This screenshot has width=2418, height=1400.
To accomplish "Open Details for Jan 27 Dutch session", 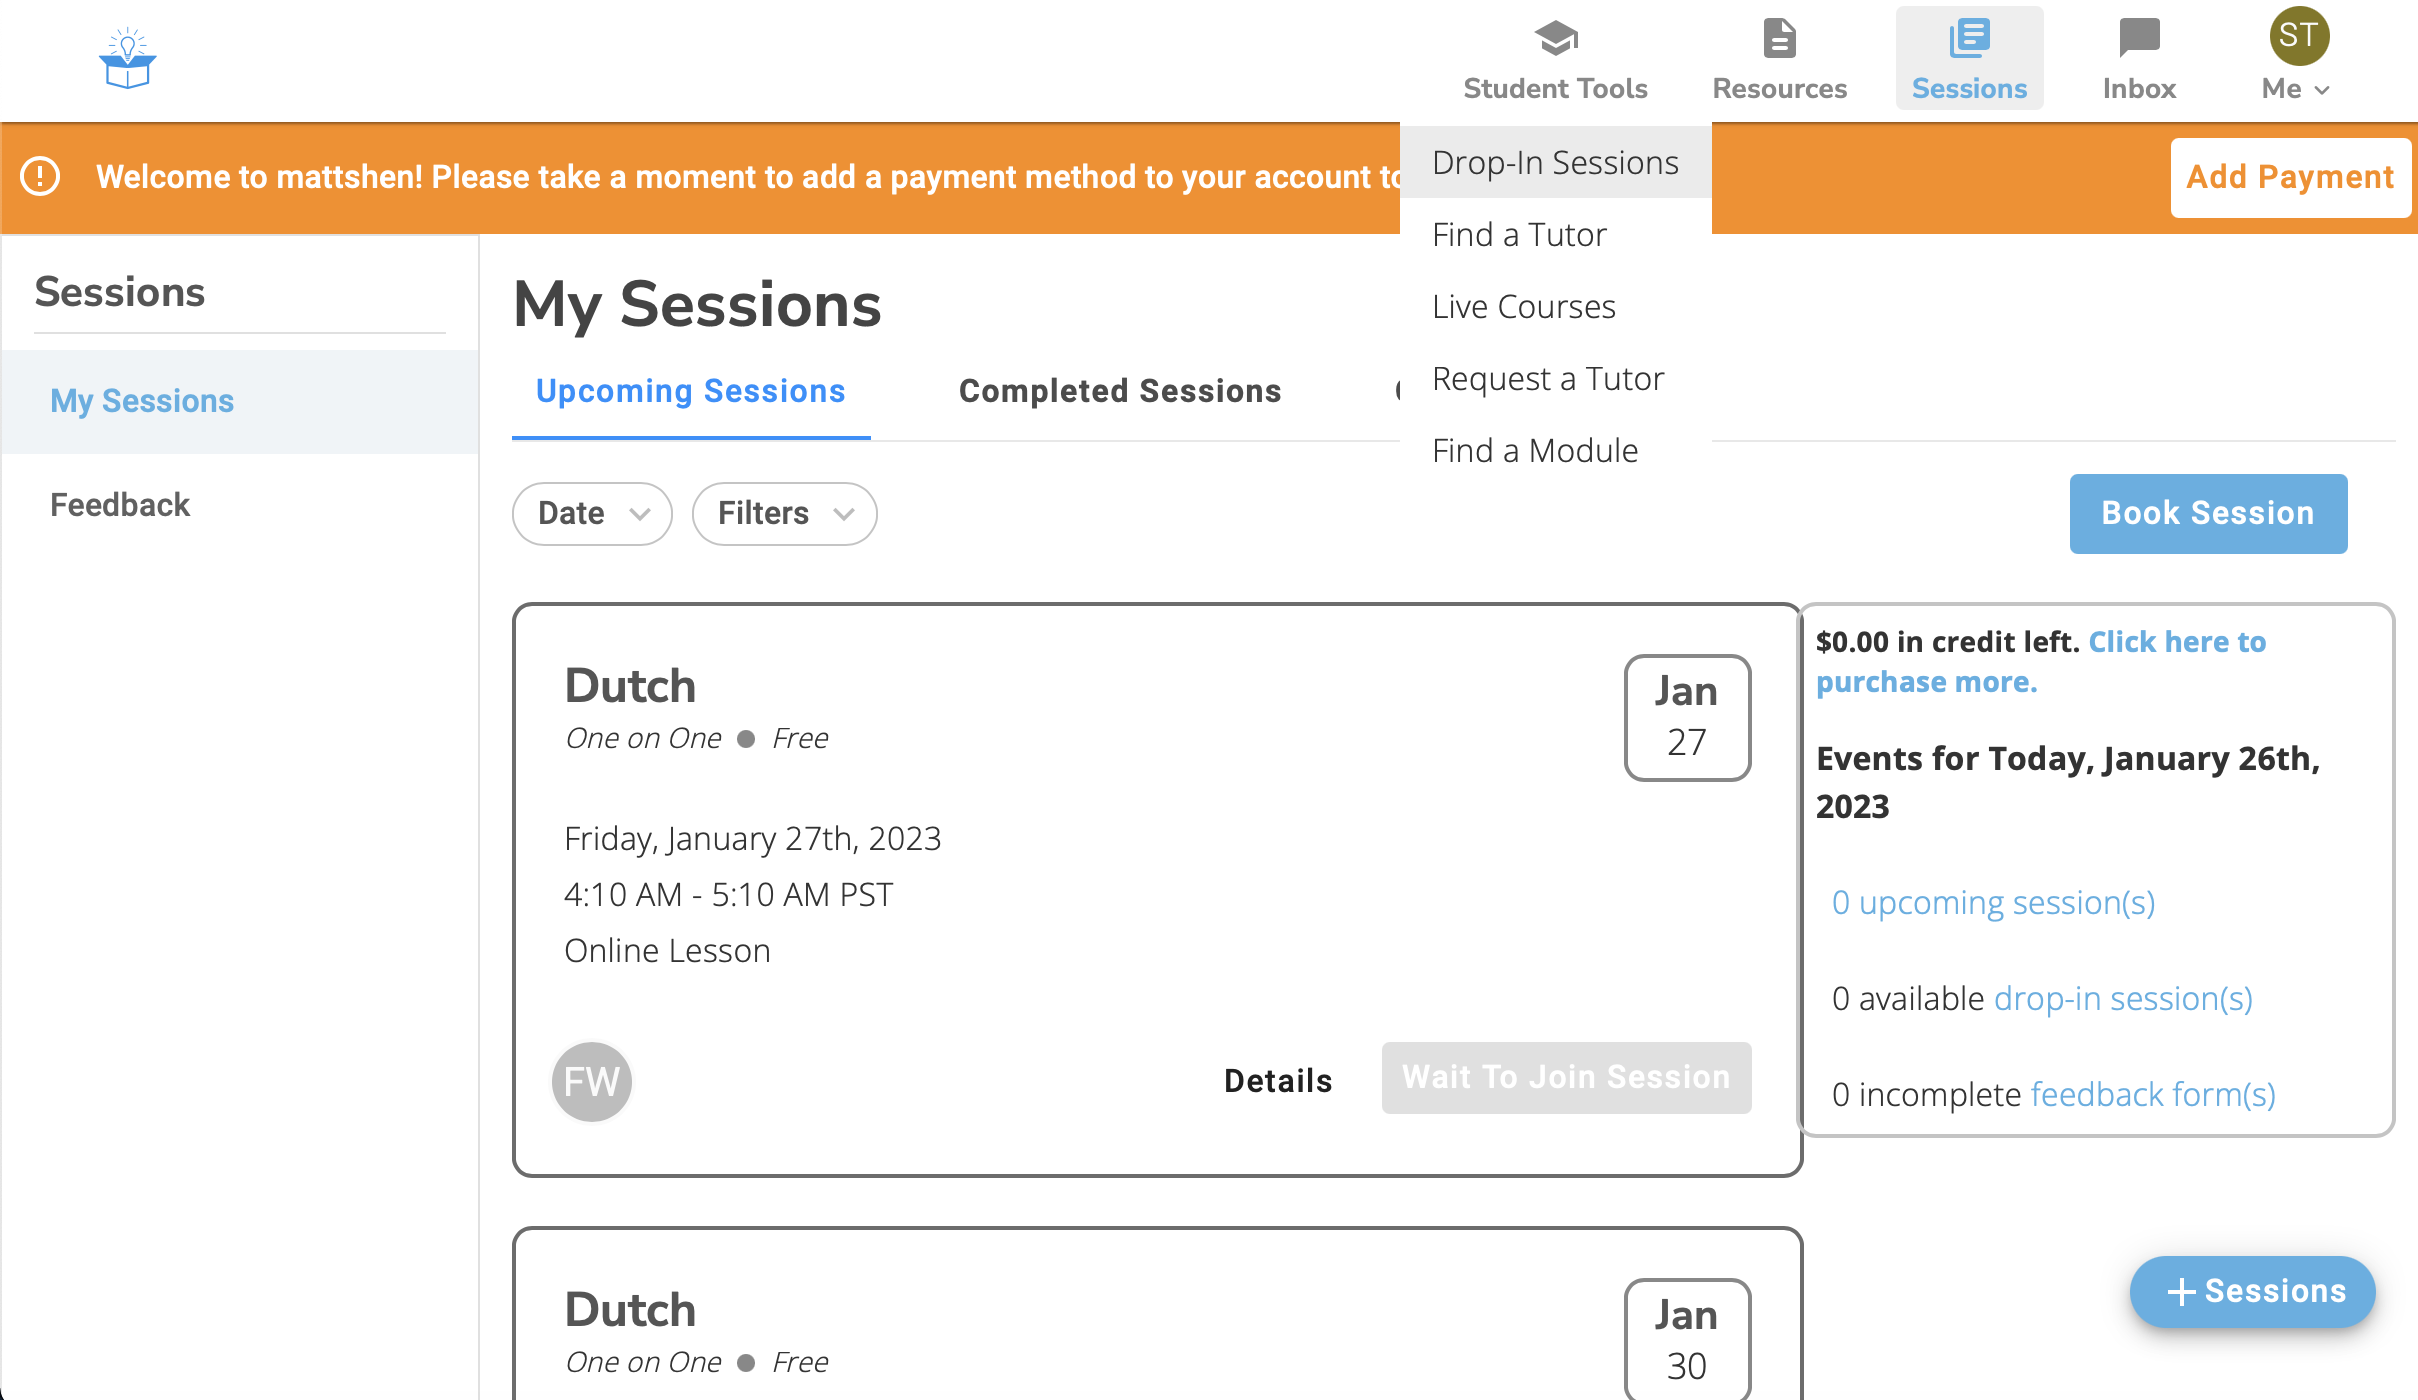I will pyautogui.click(x=1277, y=1080).
